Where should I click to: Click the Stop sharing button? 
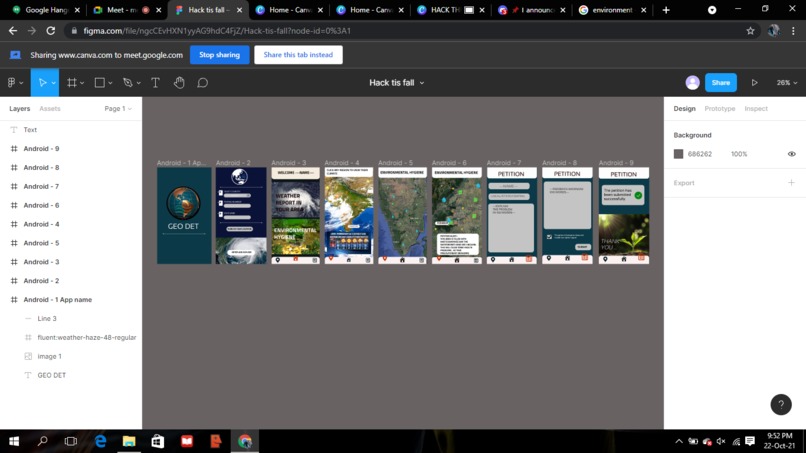tap(219, 55)
